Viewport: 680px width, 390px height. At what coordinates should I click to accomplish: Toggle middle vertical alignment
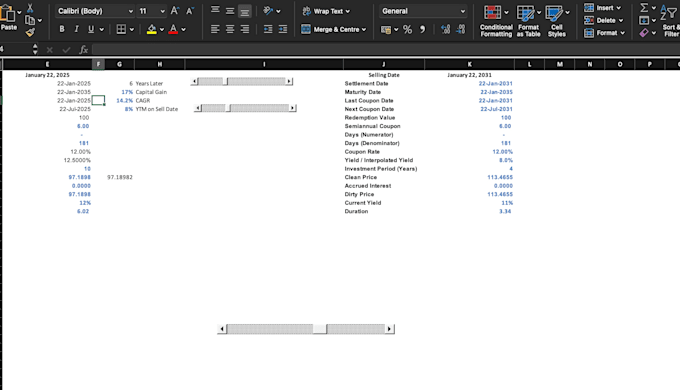tap(230, 11)
